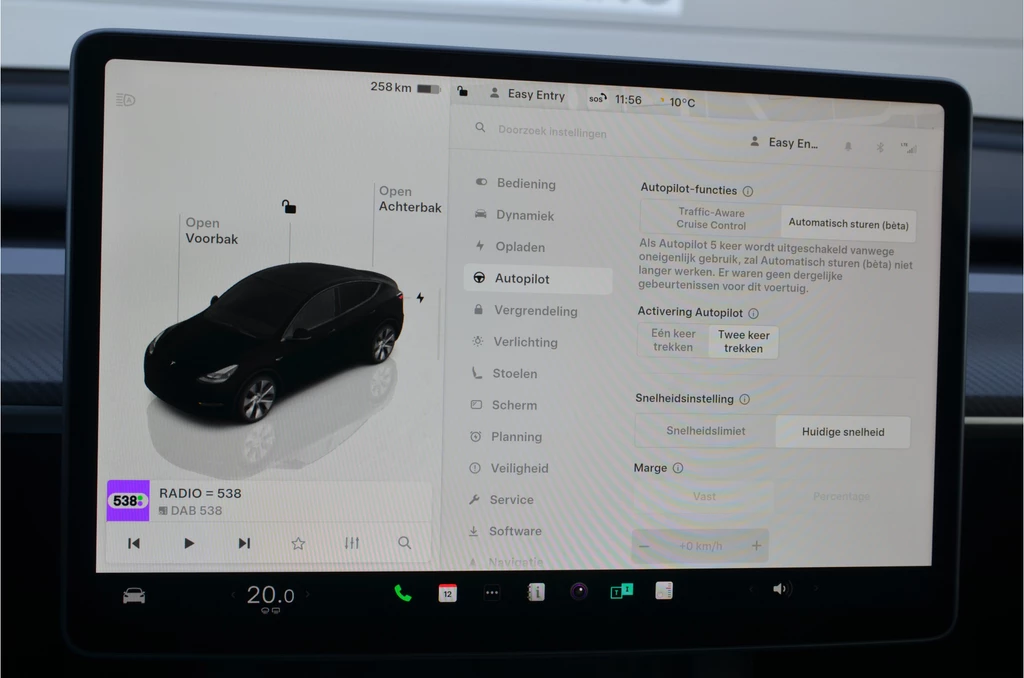Tap the Radio 538 station logo
Viewport: 1024px width, 678px height.
click(128, 501)
